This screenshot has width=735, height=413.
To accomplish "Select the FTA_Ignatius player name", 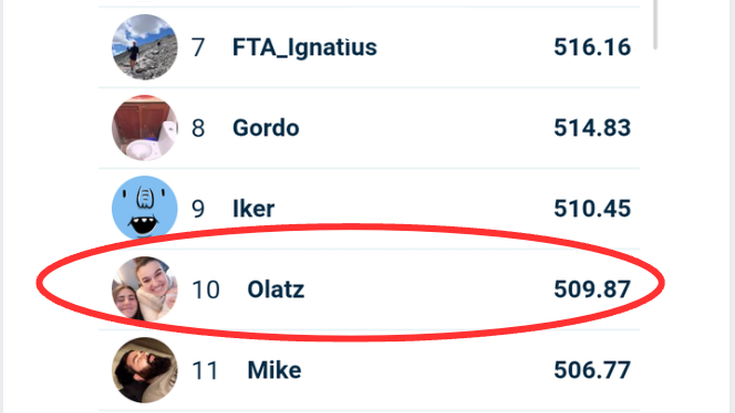I will (304, 47).
